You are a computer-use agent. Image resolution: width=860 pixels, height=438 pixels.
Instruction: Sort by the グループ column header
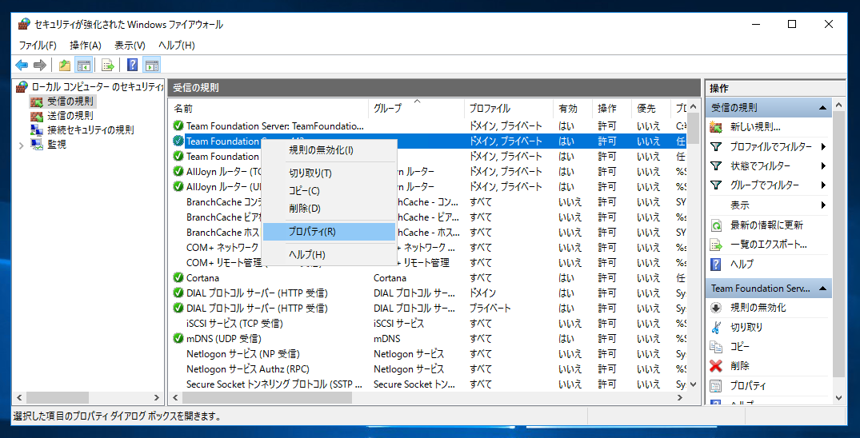coord(416,109)
